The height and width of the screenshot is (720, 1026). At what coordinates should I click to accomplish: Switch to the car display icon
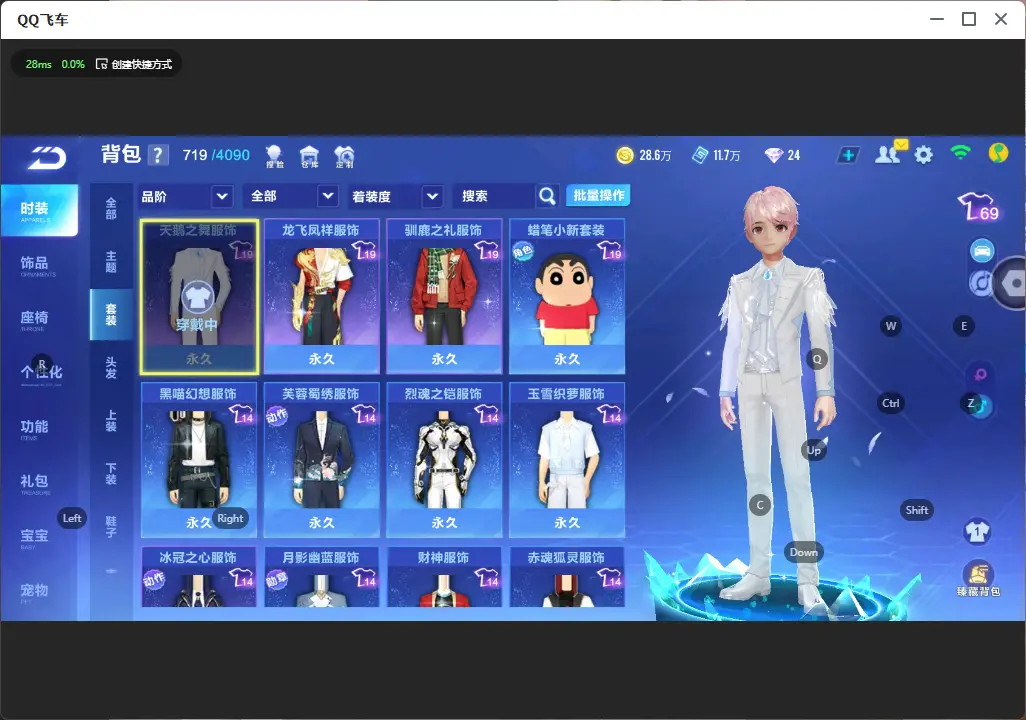coord(982,251)
